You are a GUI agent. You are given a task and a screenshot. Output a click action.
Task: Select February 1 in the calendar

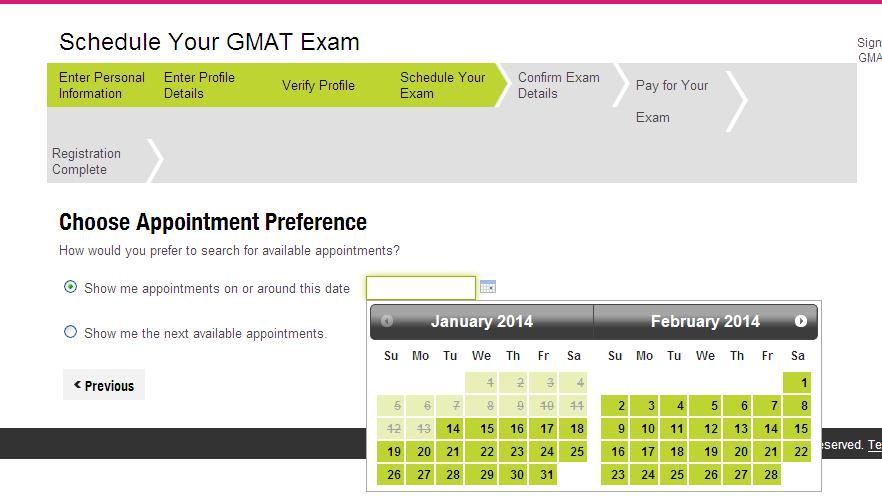797,383
